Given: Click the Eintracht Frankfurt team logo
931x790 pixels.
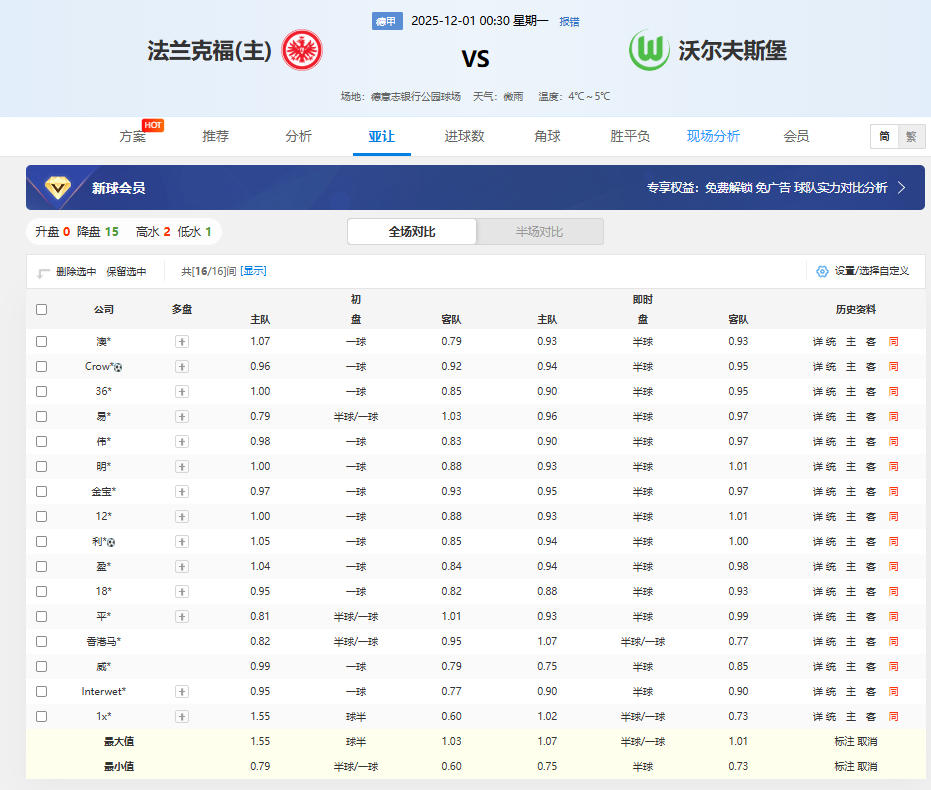Looking at the screenshot, I should click(302, 50).
